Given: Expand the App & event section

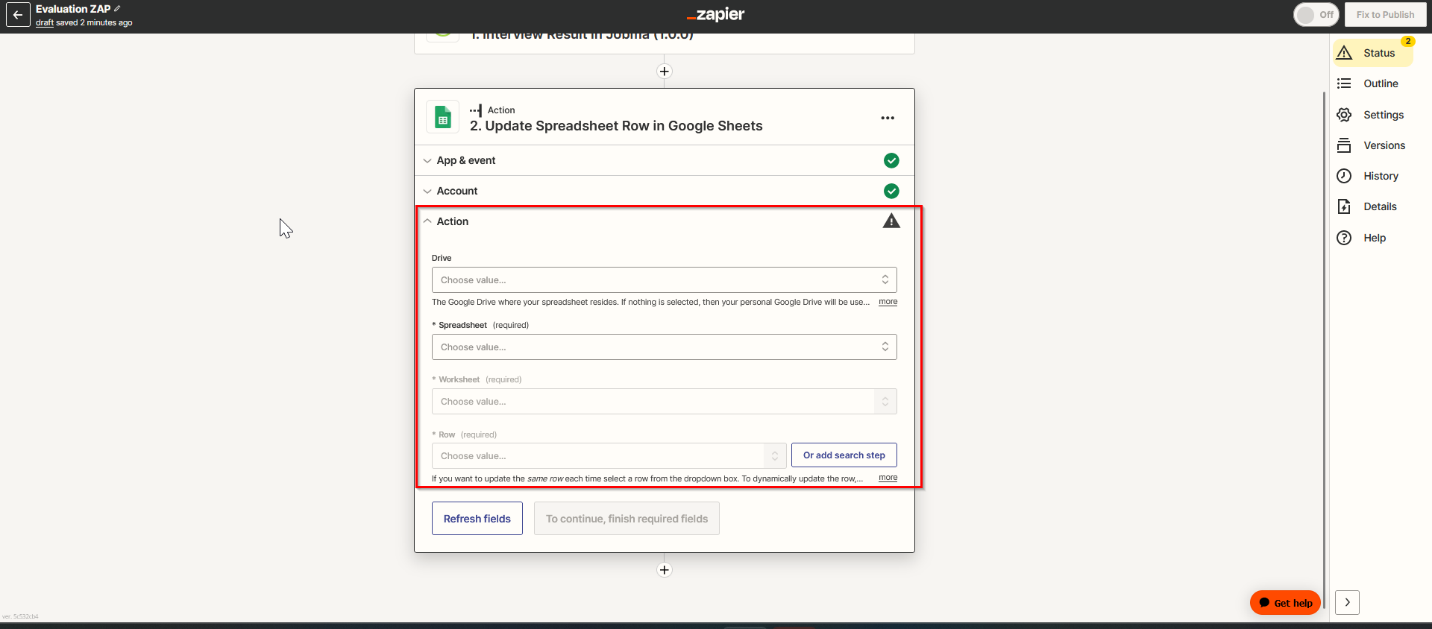Looking at the screenshot, I should point(664,160).
